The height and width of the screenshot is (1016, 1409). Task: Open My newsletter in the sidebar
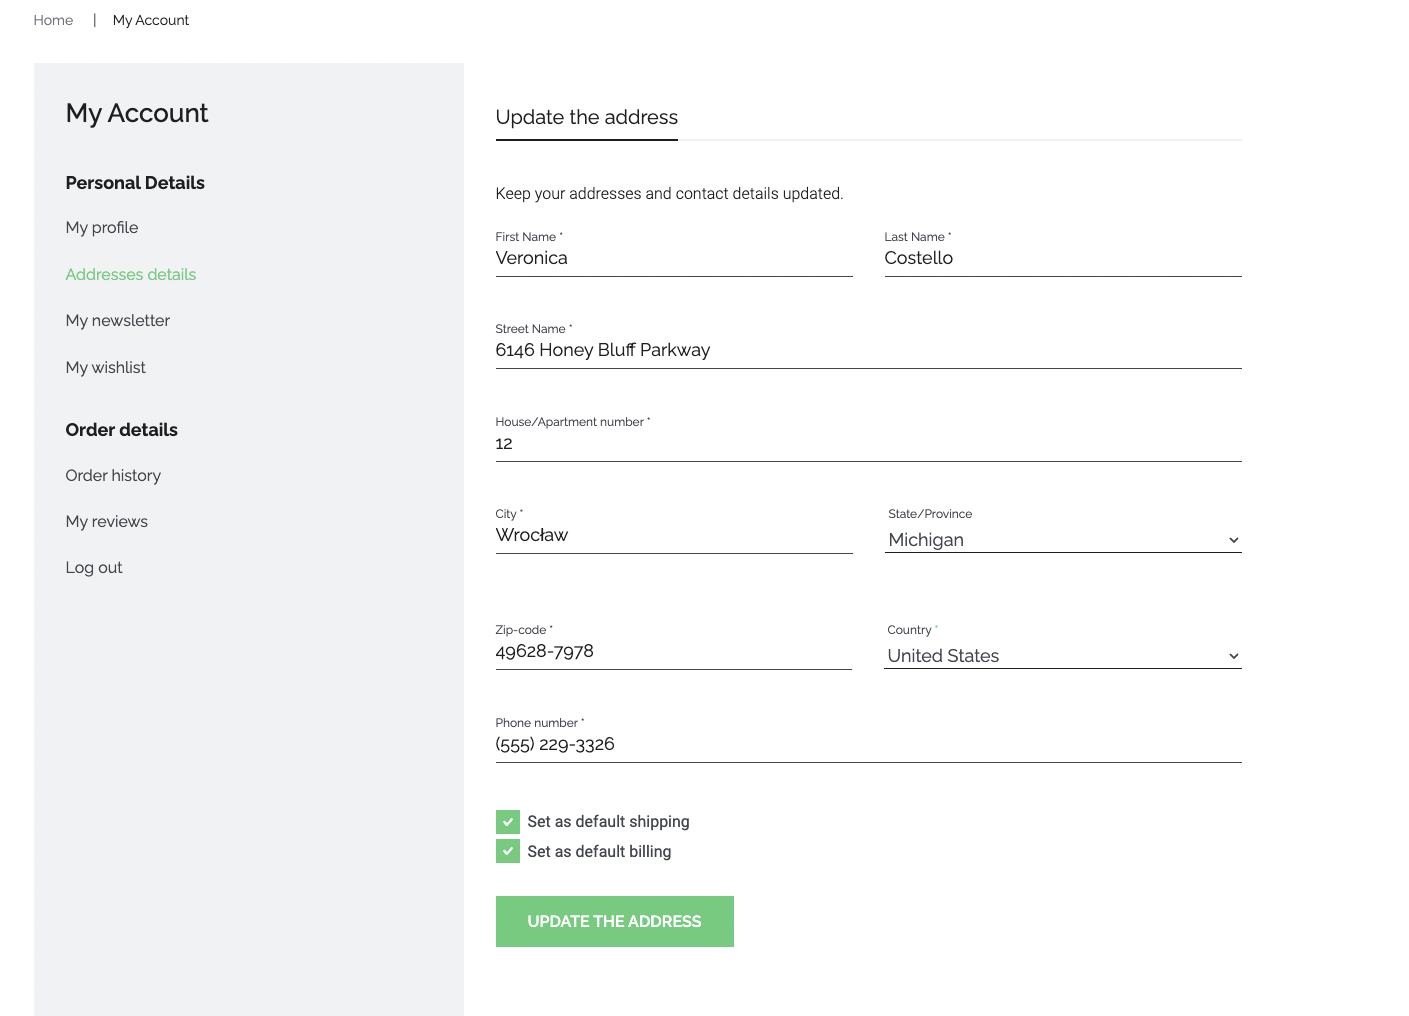point(118,321)
